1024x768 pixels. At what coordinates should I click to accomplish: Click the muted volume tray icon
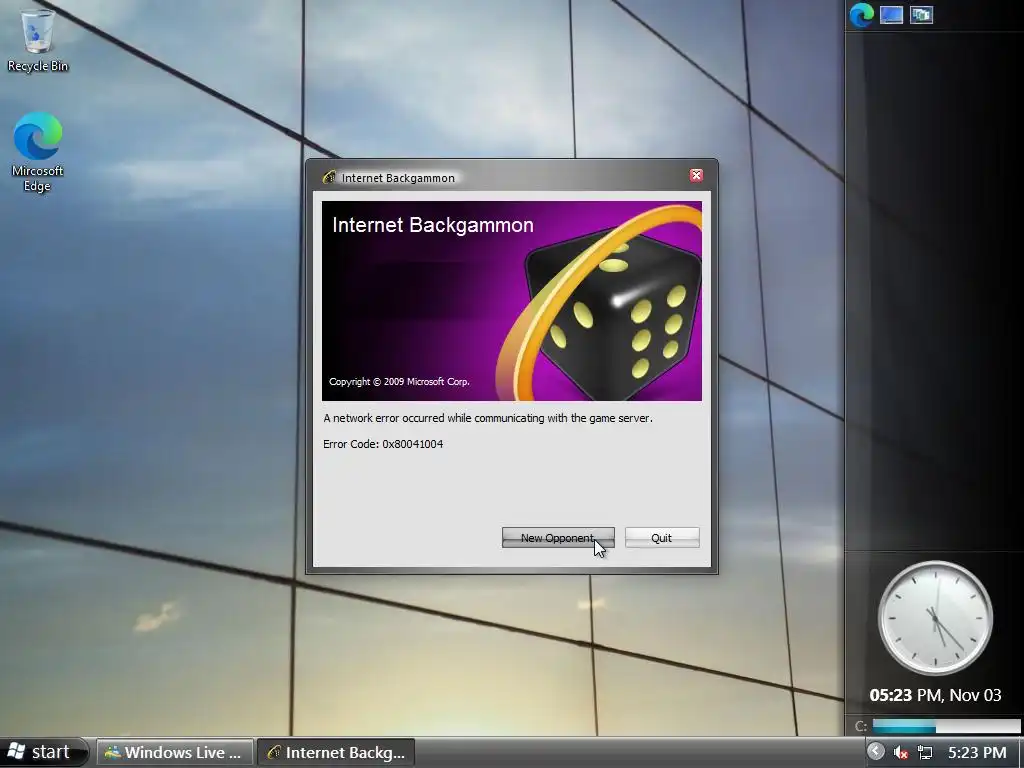901,753
